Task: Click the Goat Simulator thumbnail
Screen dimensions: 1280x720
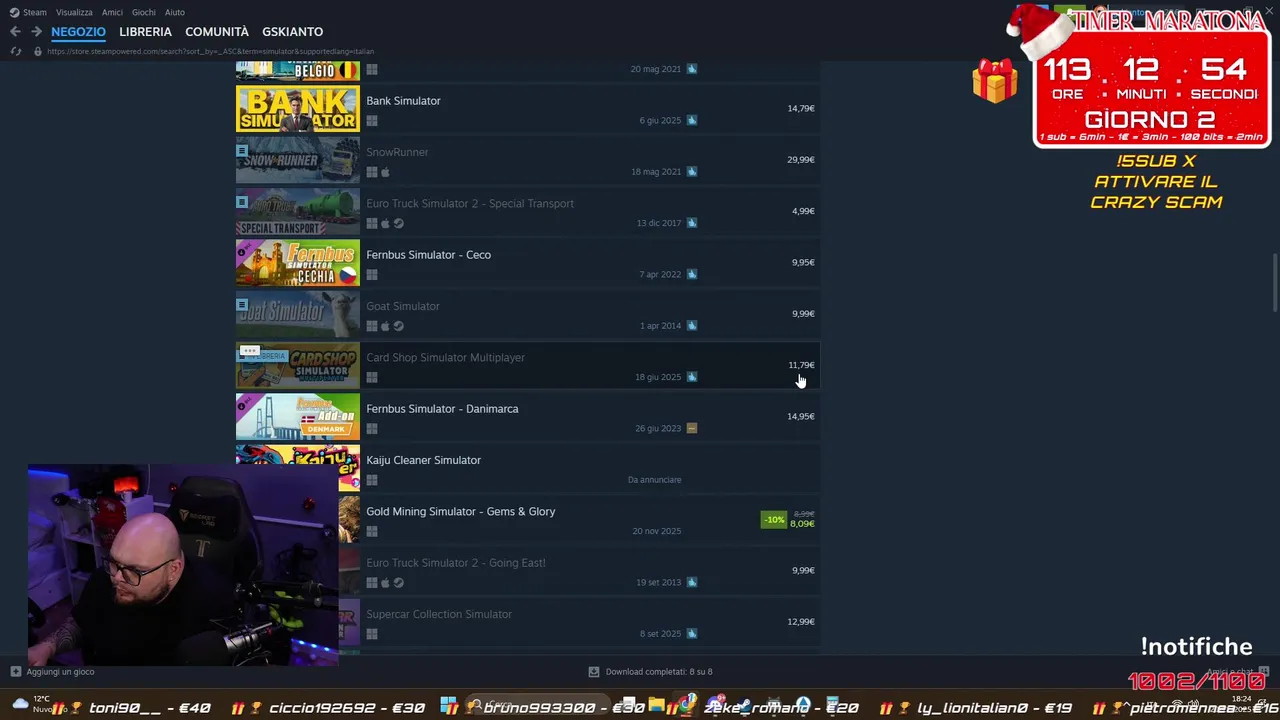Action: click(x=297, y=315)
